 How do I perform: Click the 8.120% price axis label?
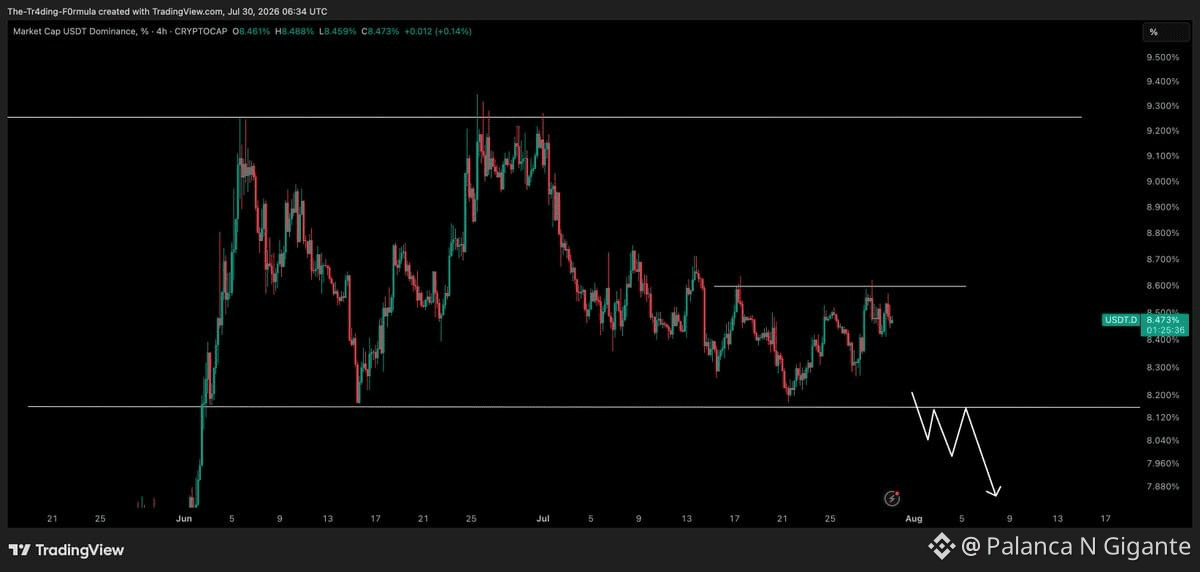point(1163,418)
